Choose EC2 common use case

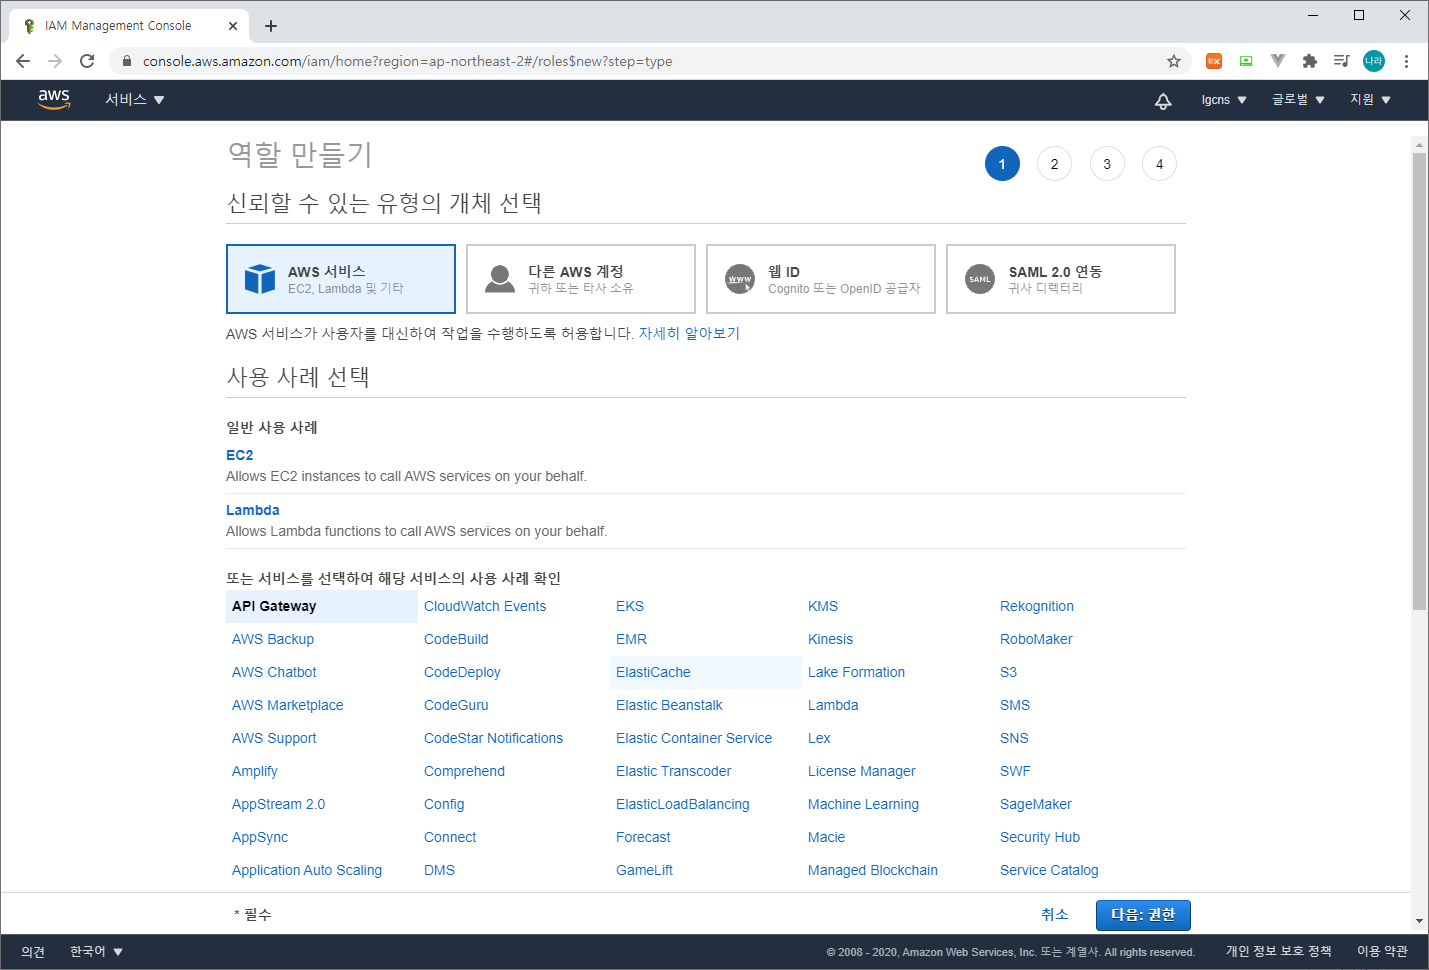coord(239,455)
